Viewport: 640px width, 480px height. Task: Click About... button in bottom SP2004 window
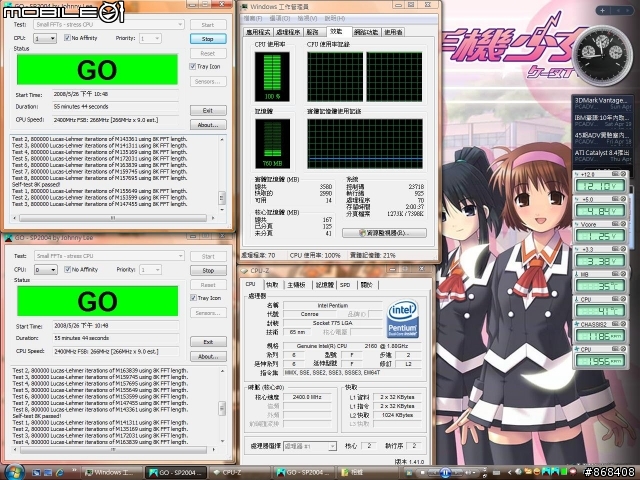(208, 356)
